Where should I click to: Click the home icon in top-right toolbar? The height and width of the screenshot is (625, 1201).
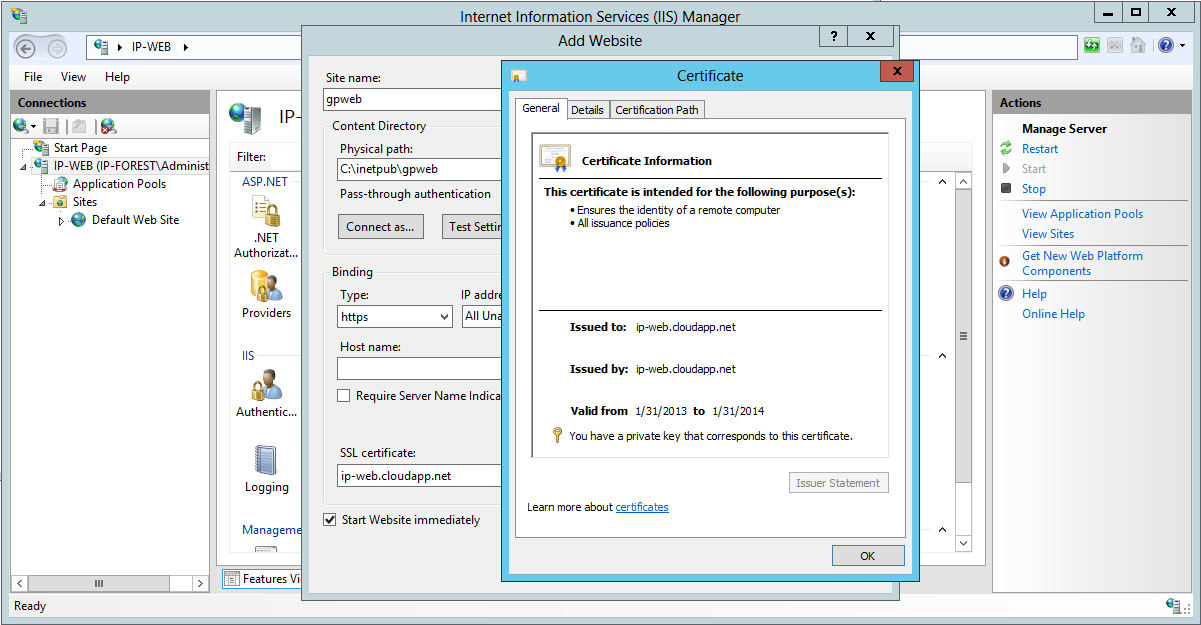[1138, 46]
